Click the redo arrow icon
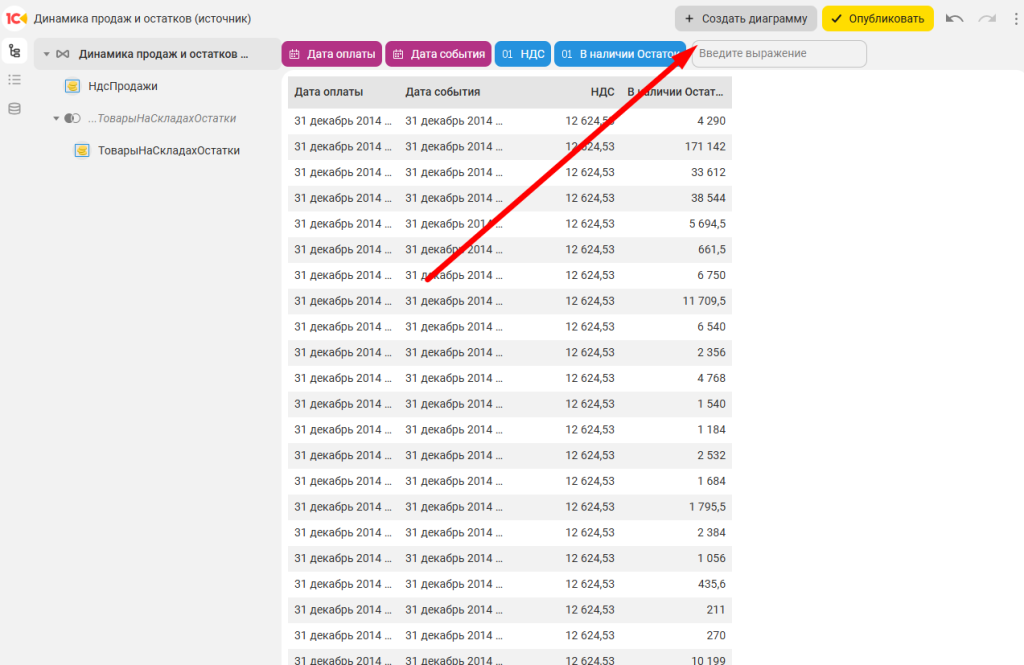 pos(987,19)
